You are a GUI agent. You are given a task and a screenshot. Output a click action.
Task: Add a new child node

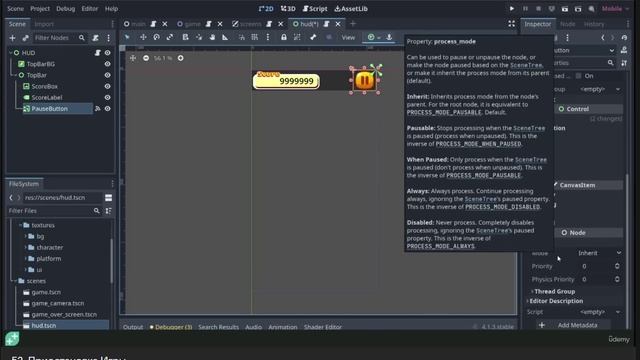[x=12, y=38]
